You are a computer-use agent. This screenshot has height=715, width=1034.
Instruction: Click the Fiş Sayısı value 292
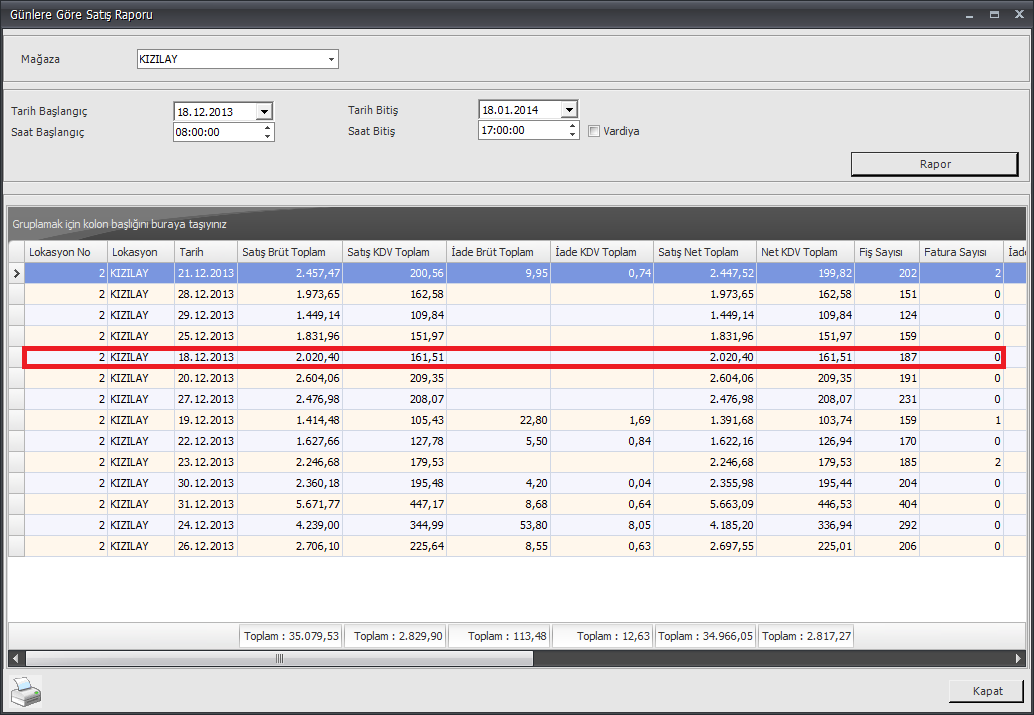click(x=887, y=525)
